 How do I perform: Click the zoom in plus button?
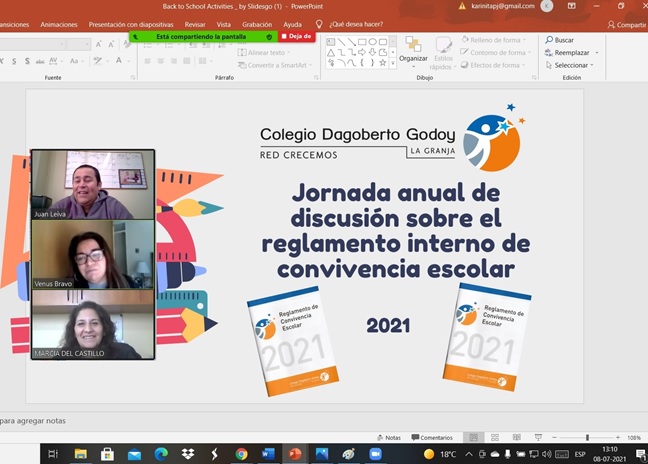618,437
